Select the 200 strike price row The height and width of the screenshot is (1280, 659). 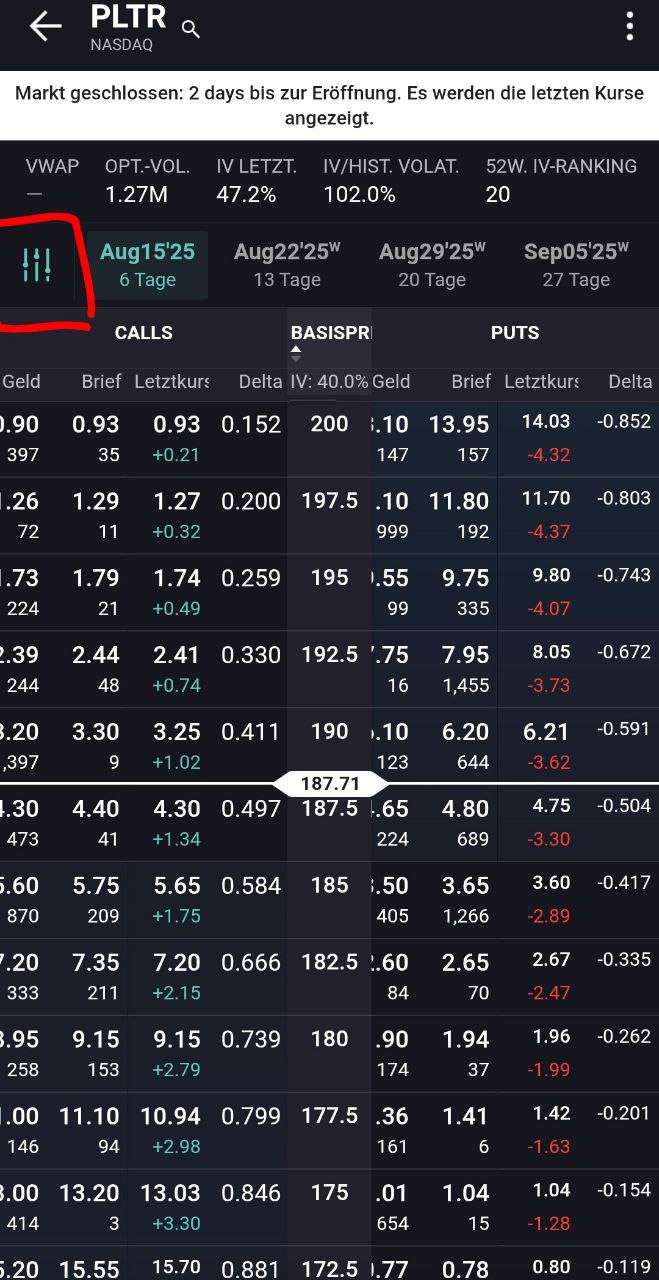pyautogui.click(x=329, y=424)
